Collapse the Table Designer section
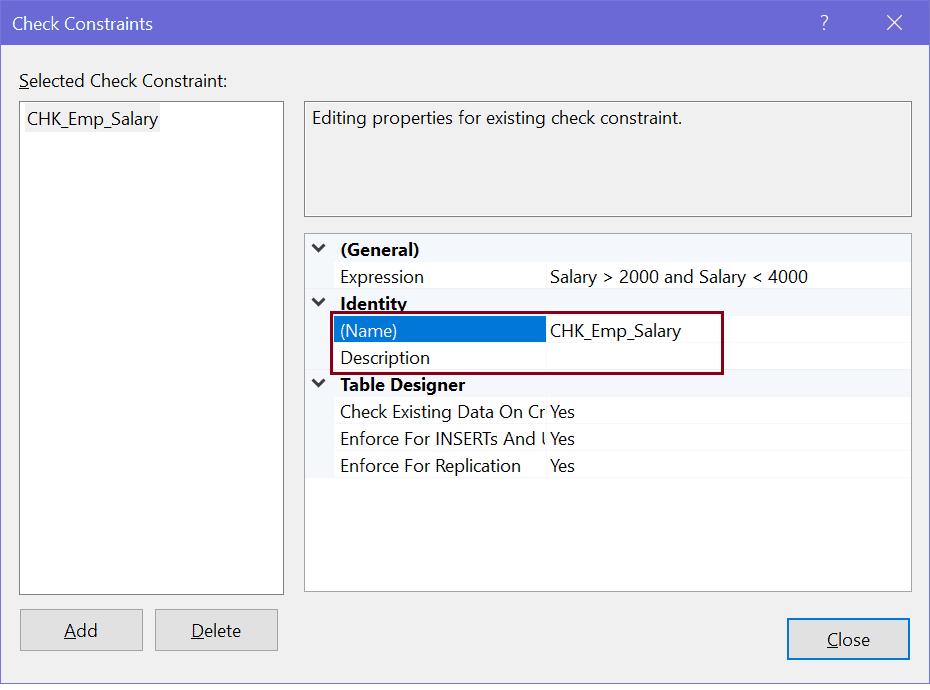 point(318,385)
